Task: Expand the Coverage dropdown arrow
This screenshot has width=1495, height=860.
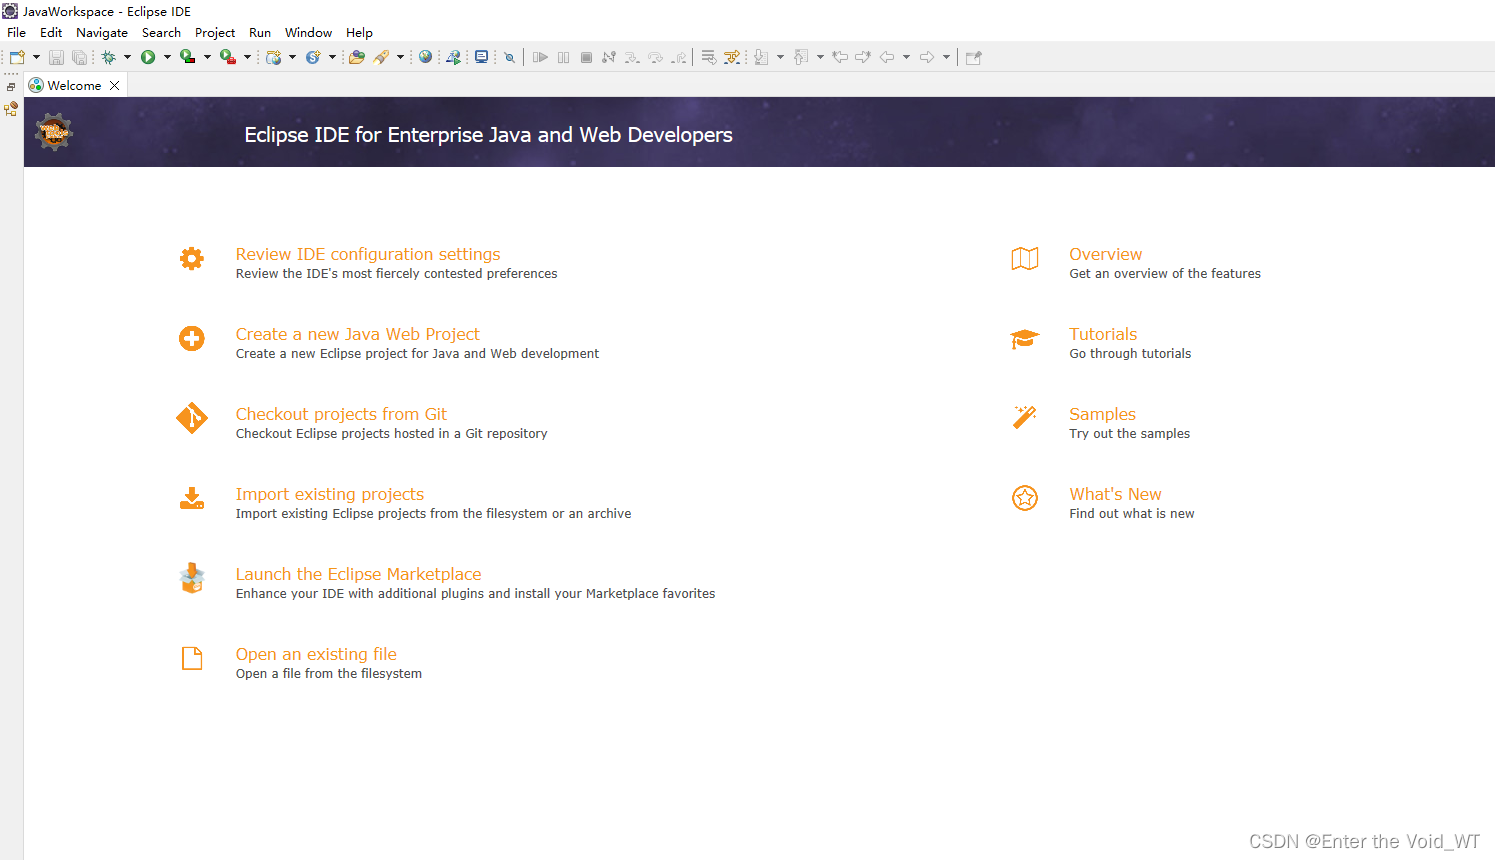Action: [207, 57]
